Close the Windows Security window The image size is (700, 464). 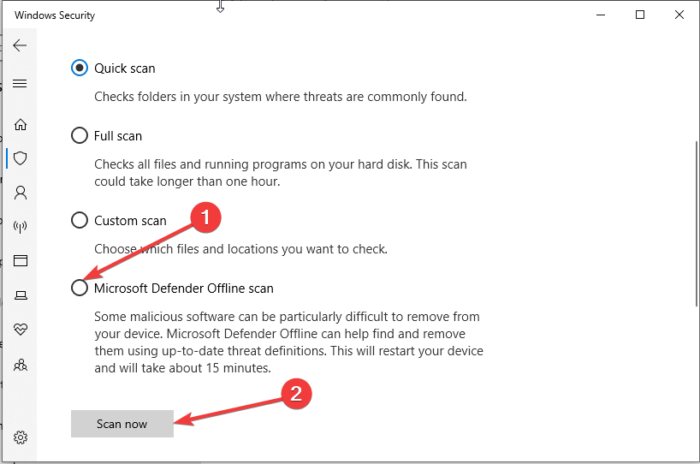(x=679, y=15)
